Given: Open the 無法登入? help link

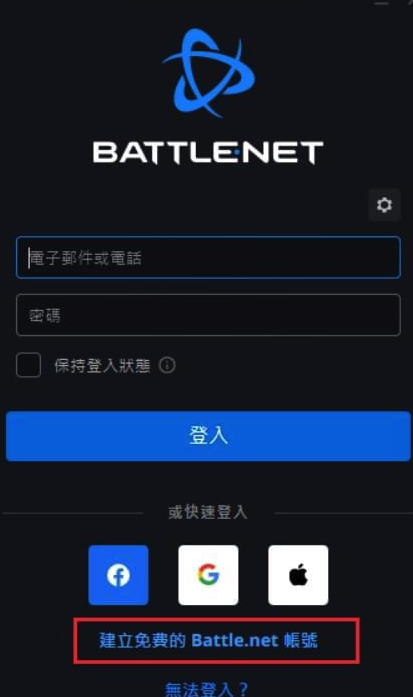Looking at the screenshot, I should tap(206, 690).
